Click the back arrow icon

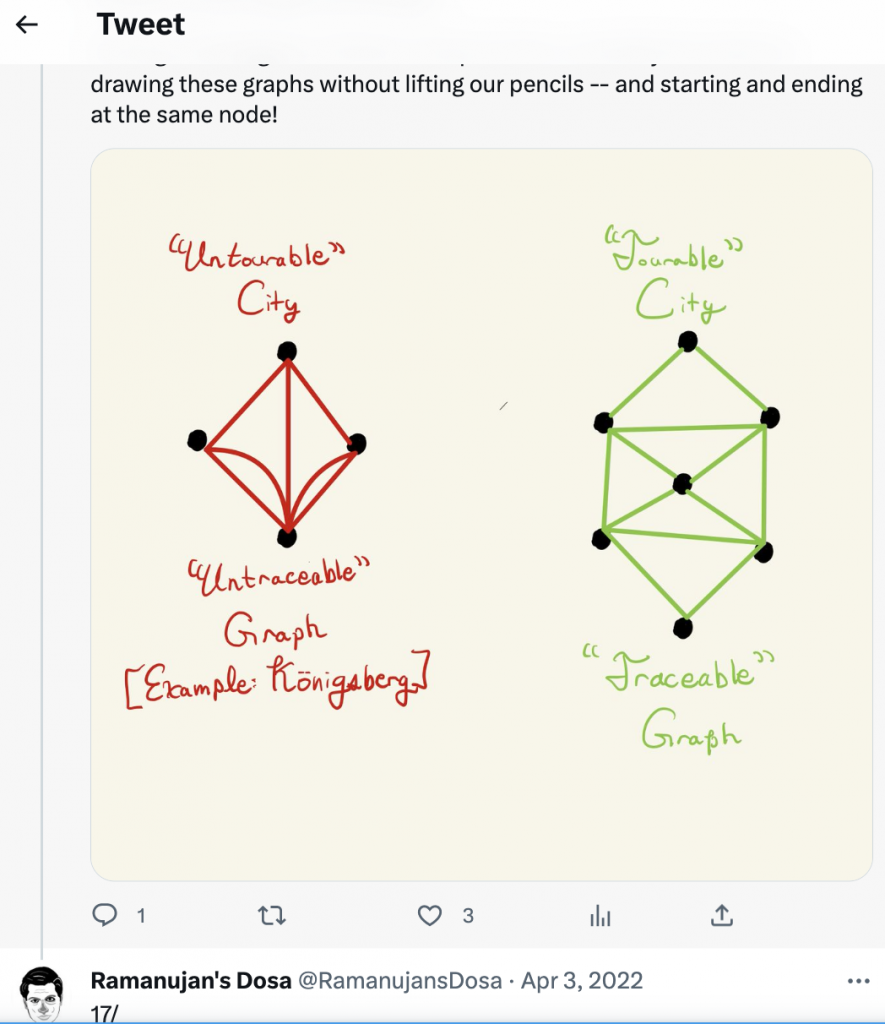27,25
